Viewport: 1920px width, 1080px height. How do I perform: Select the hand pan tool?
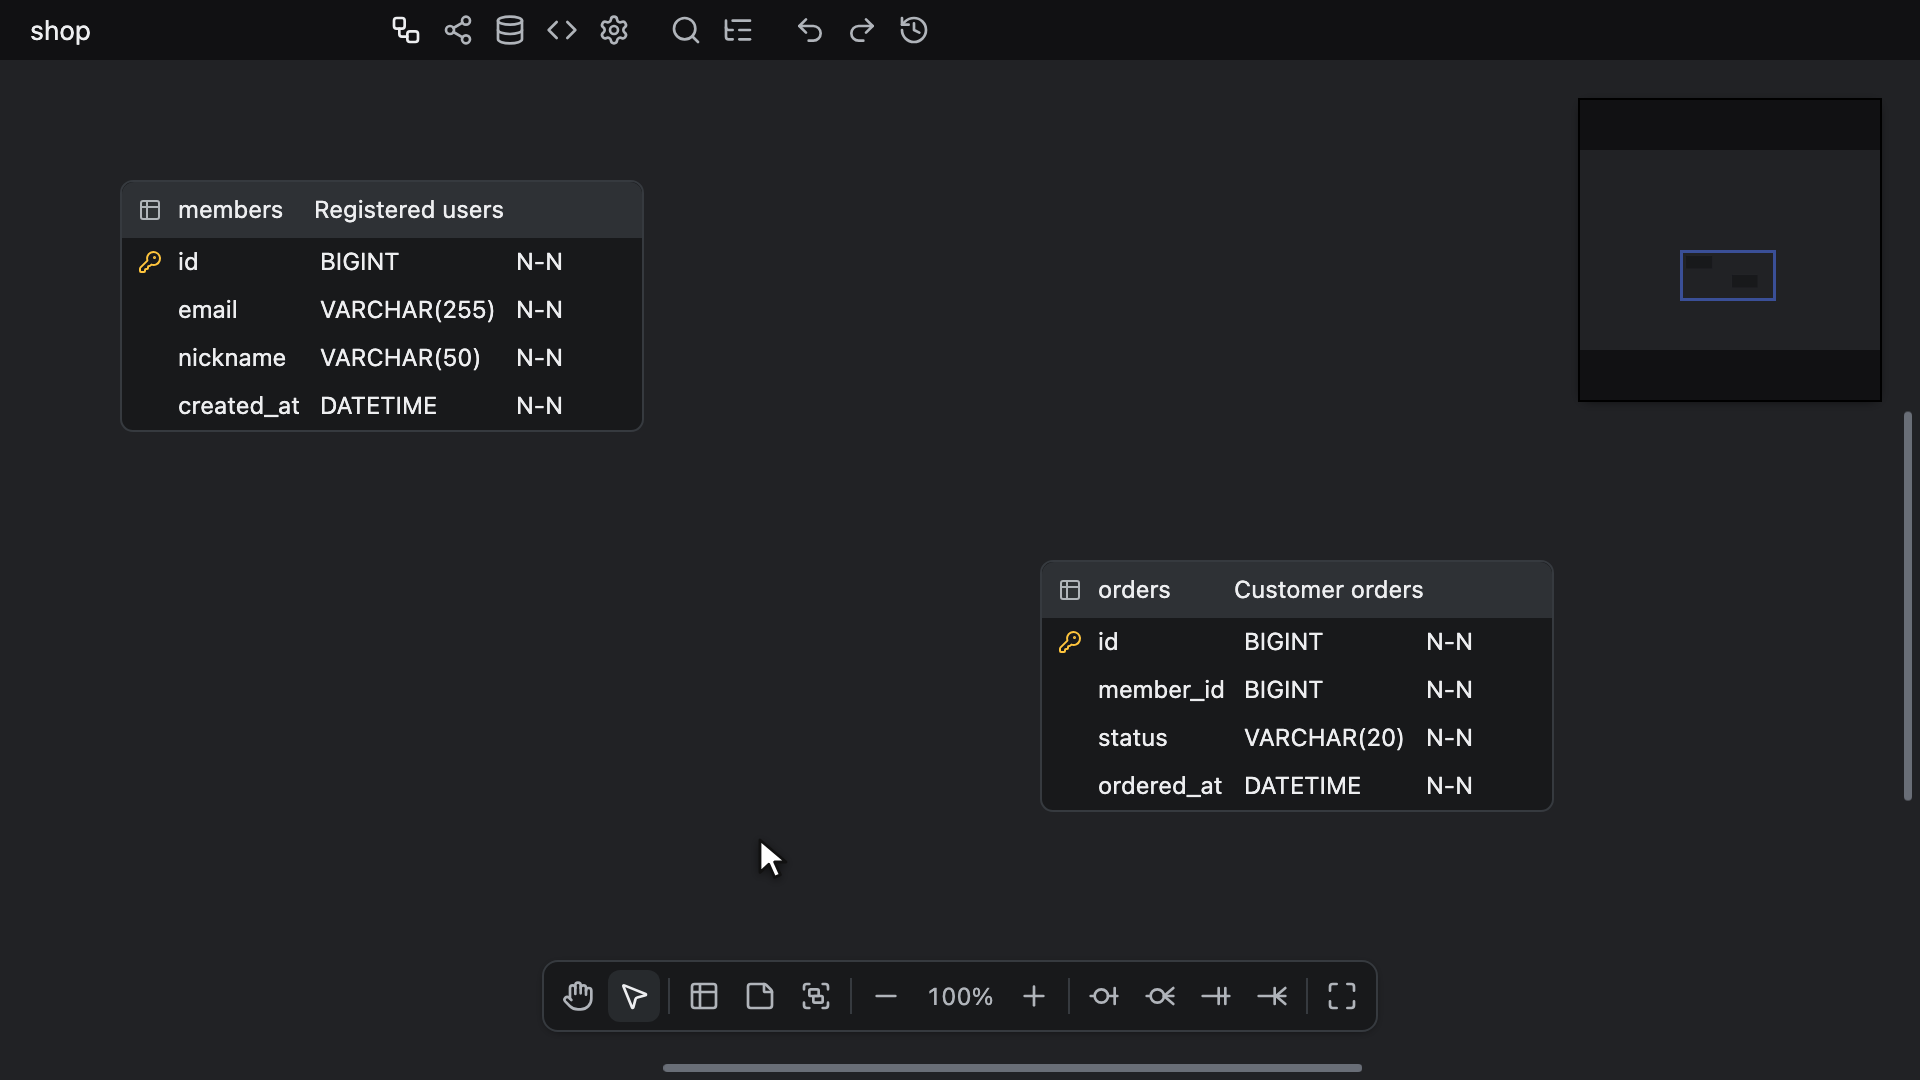578,996
